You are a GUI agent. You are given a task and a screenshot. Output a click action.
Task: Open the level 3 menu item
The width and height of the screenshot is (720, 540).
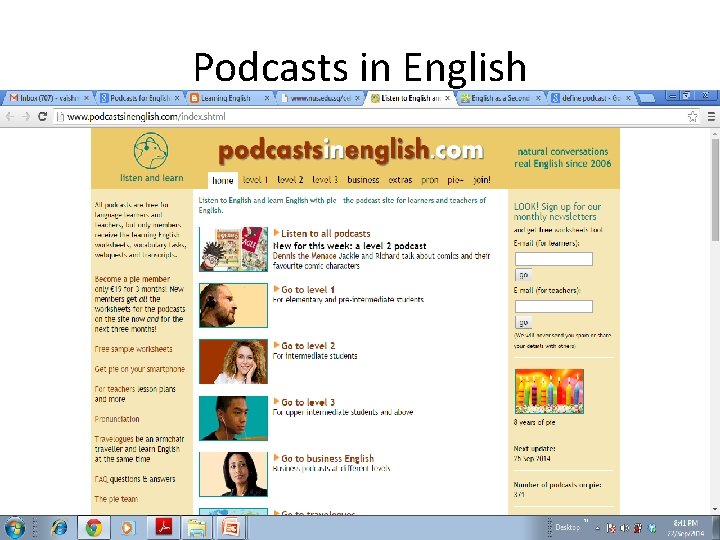click(x=325, y=180)
